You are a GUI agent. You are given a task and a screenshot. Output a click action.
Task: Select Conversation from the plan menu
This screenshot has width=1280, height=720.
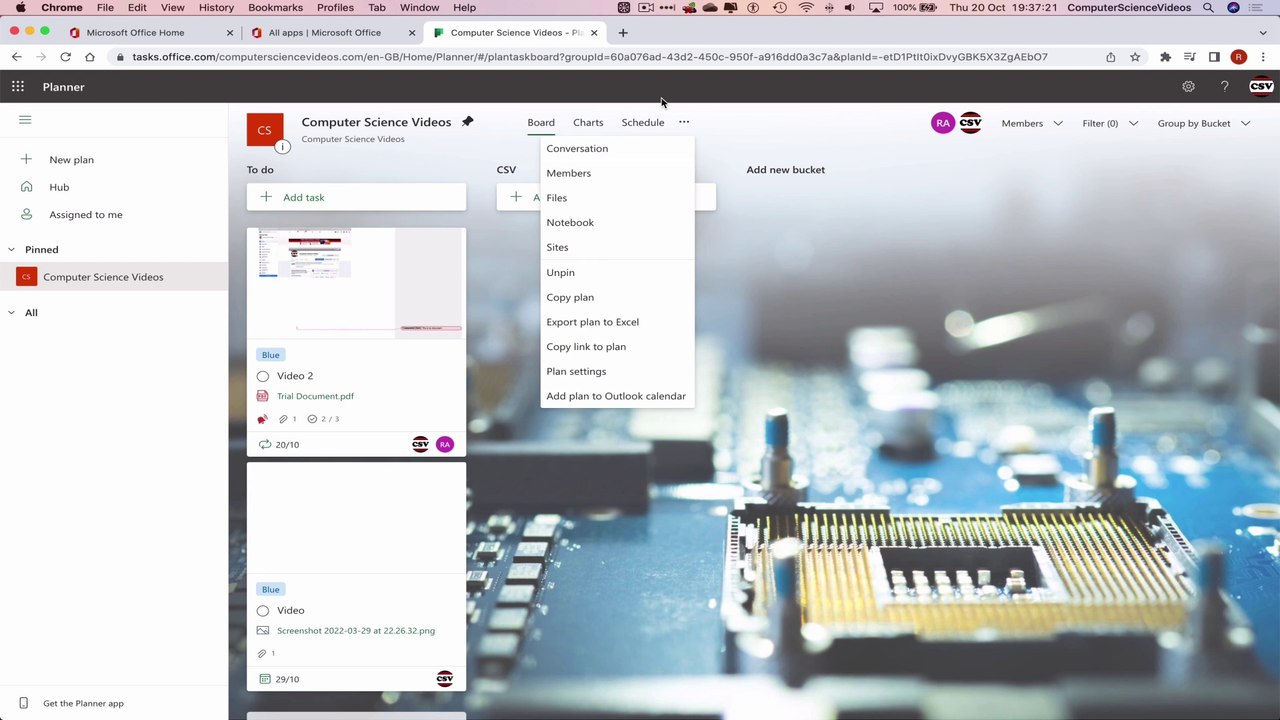[617, 148]
